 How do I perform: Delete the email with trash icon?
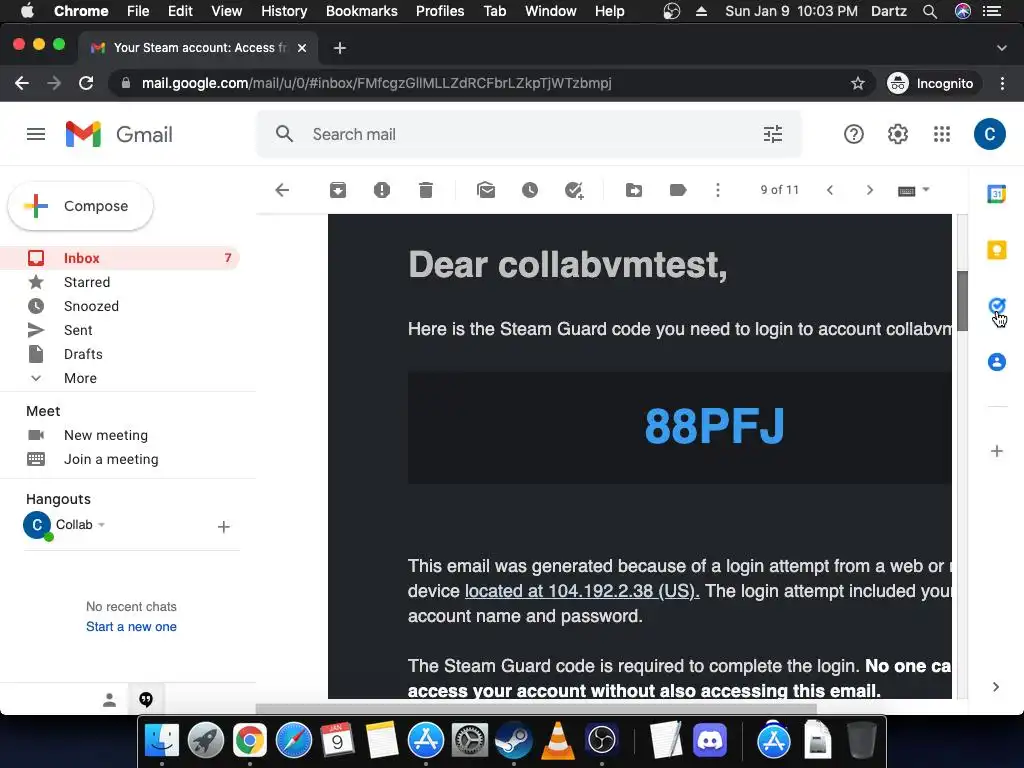point(426,190)
